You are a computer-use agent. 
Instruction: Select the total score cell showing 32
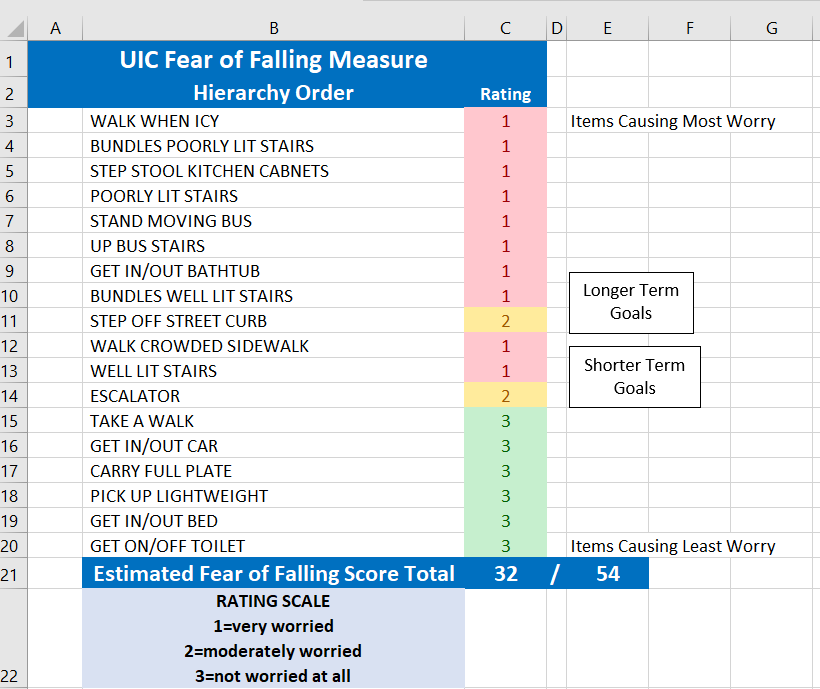point(505,574)
